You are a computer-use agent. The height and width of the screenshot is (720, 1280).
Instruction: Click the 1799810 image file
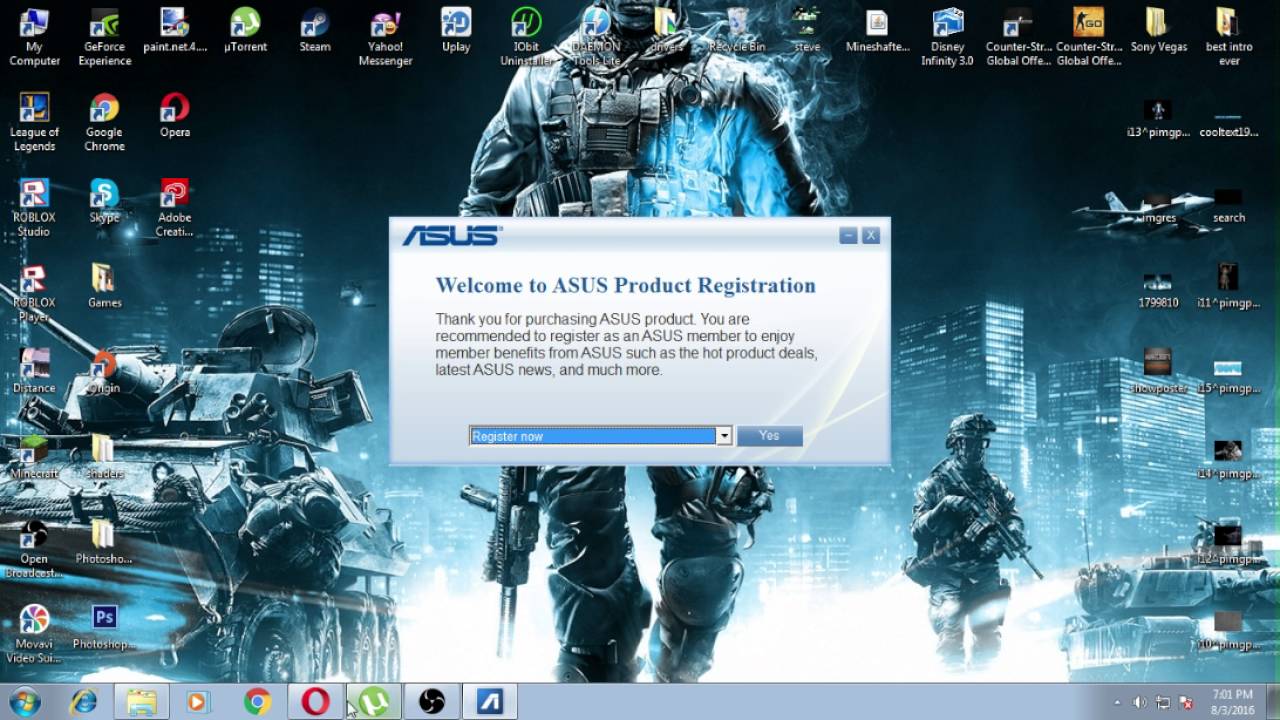1158,286
